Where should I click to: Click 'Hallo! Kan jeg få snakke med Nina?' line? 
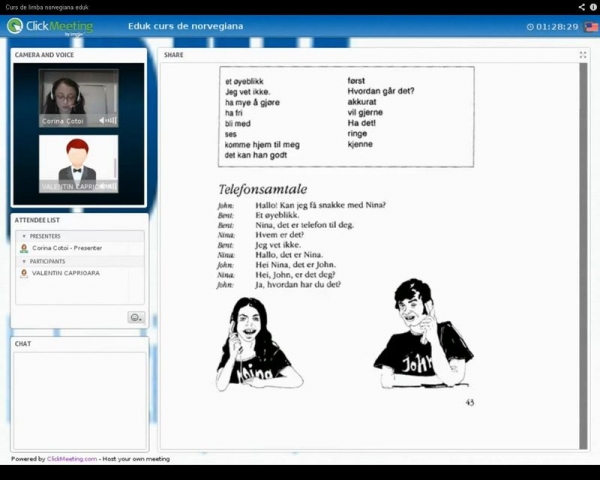(x=320, y=205)
